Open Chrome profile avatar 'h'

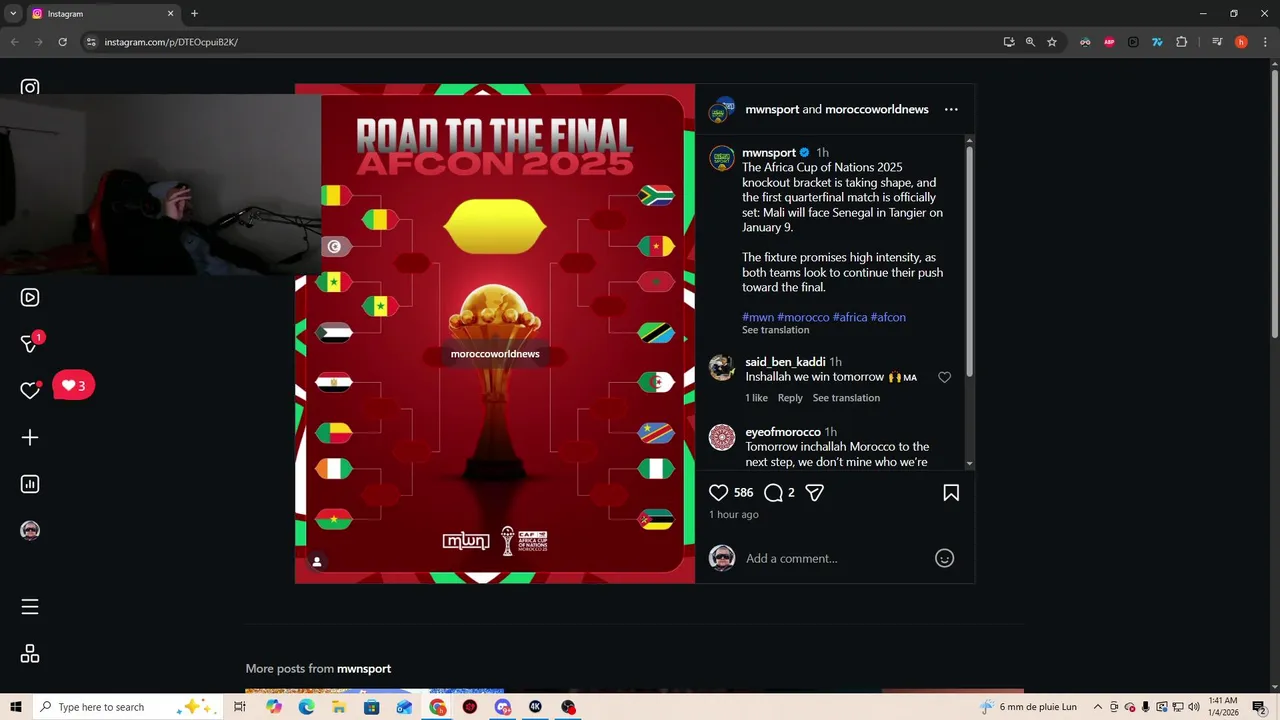[x=1241, y=42]
